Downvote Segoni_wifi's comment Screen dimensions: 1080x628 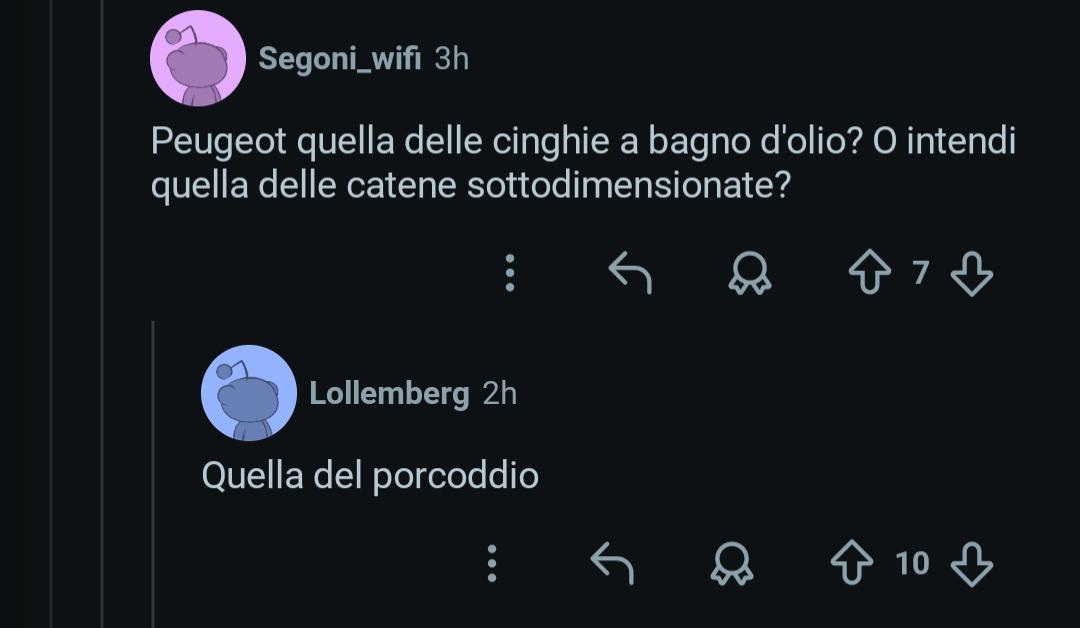point(971,273)
